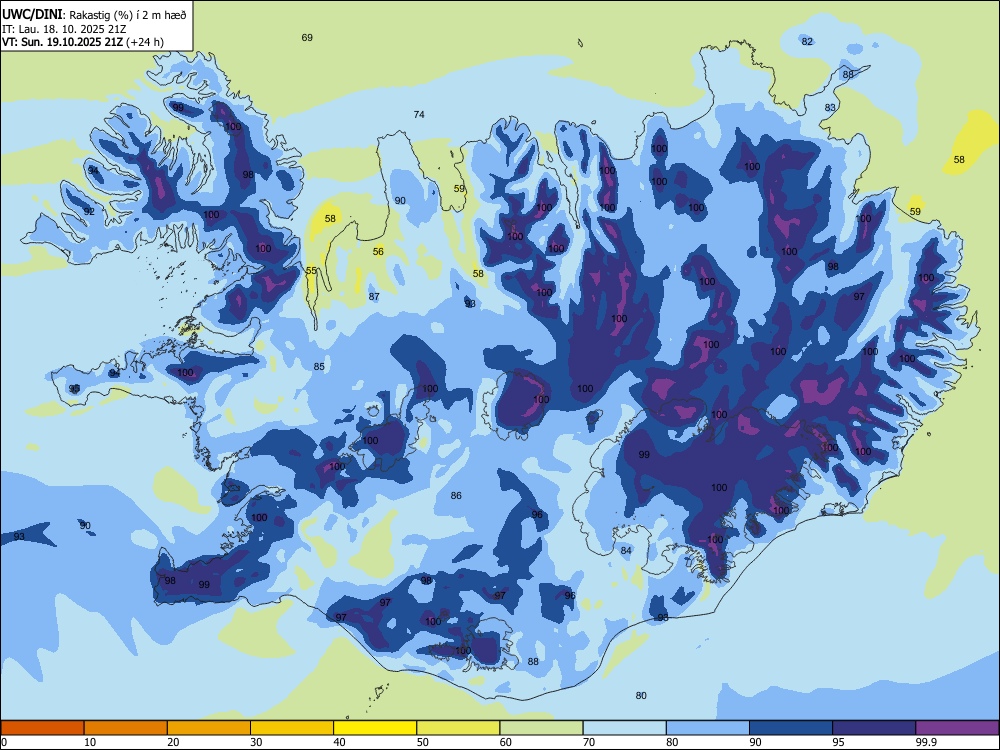Click the '20' legend scale label
The image size is (1000, 750).
pos(173,742)
